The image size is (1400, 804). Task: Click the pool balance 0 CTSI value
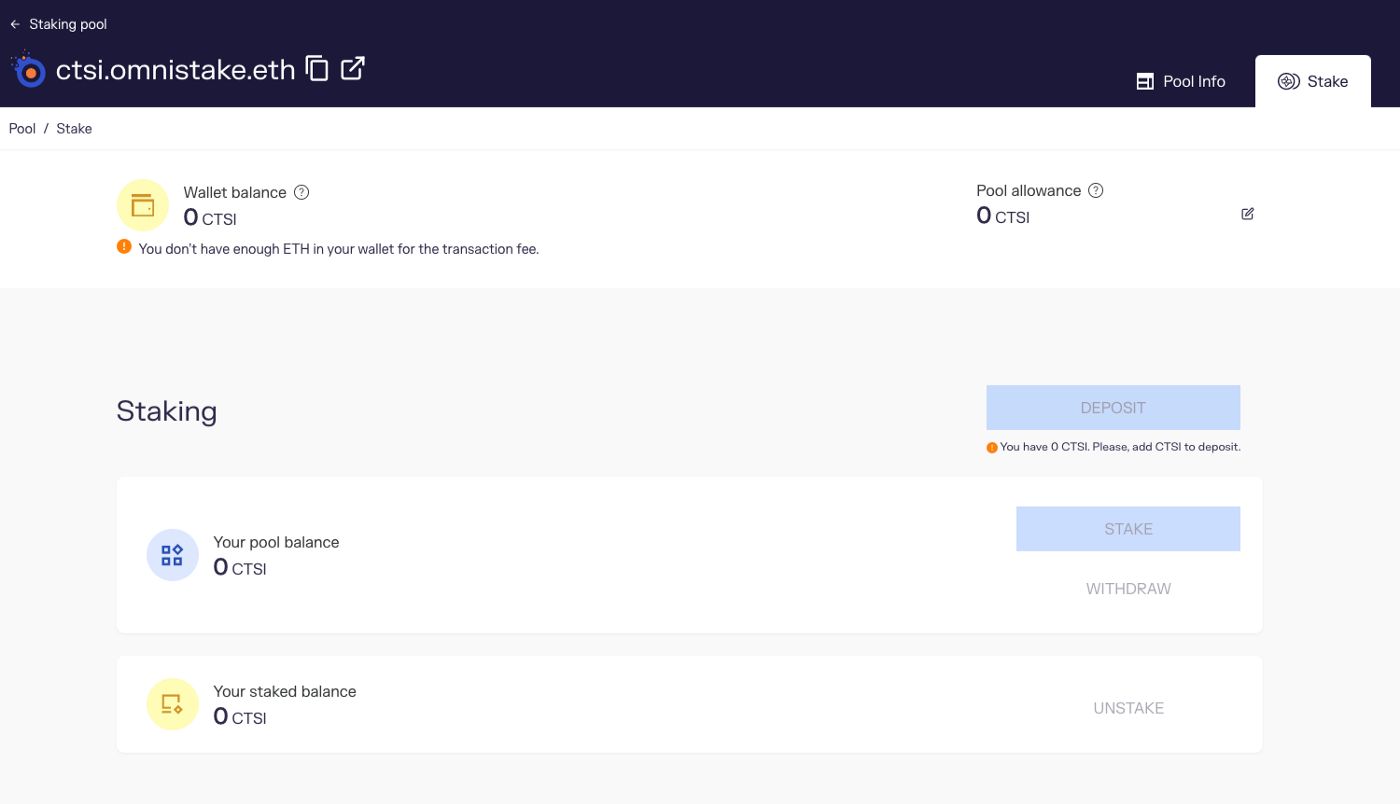tap(240, 568)
